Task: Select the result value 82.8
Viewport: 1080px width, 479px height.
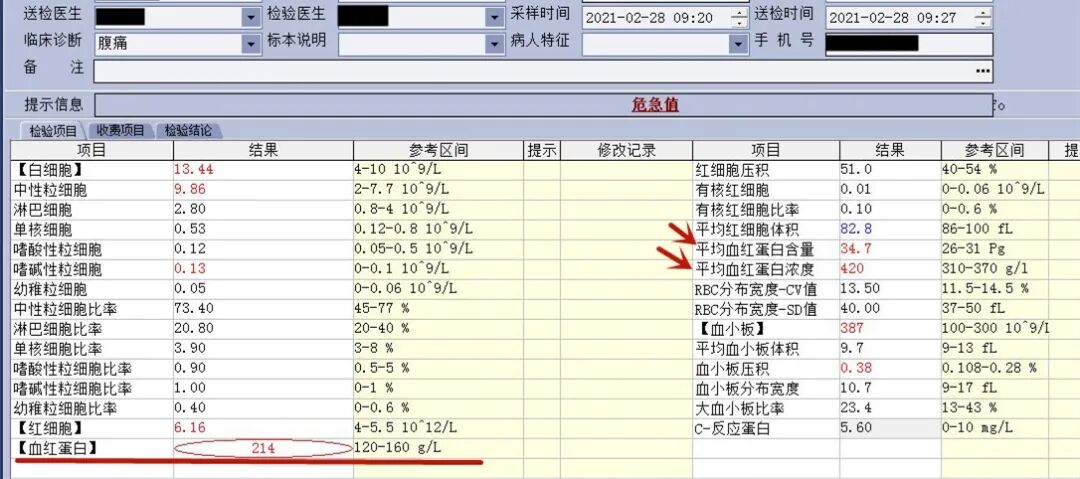Action: 856,229
